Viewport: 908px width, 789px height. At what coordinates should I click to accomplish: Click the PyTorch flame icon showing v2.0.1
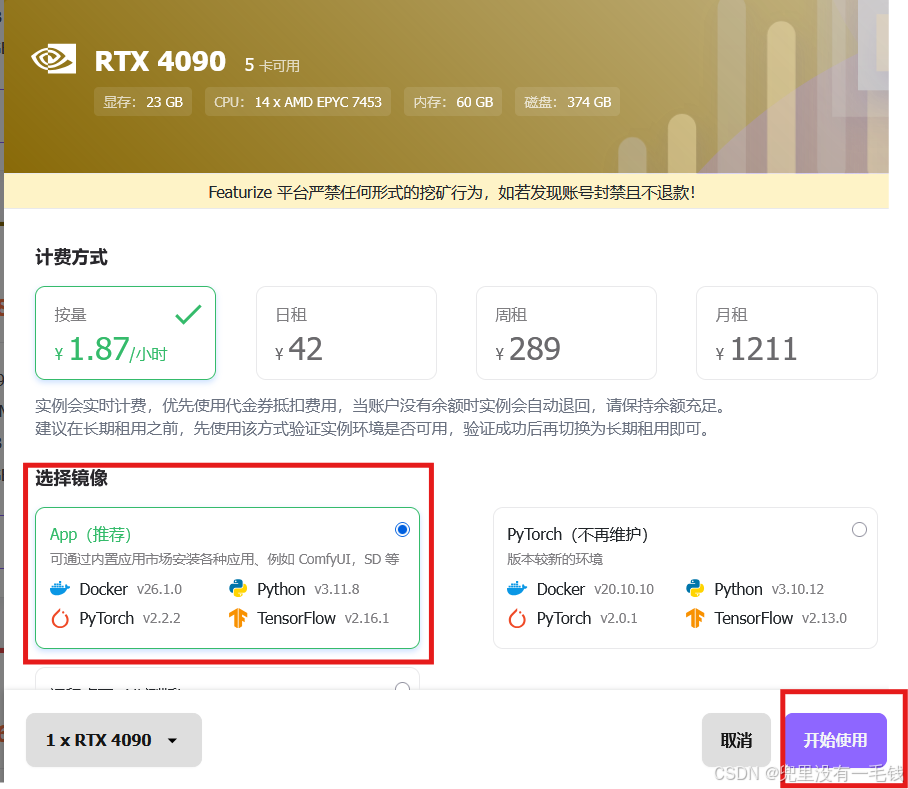pos(516,618)
